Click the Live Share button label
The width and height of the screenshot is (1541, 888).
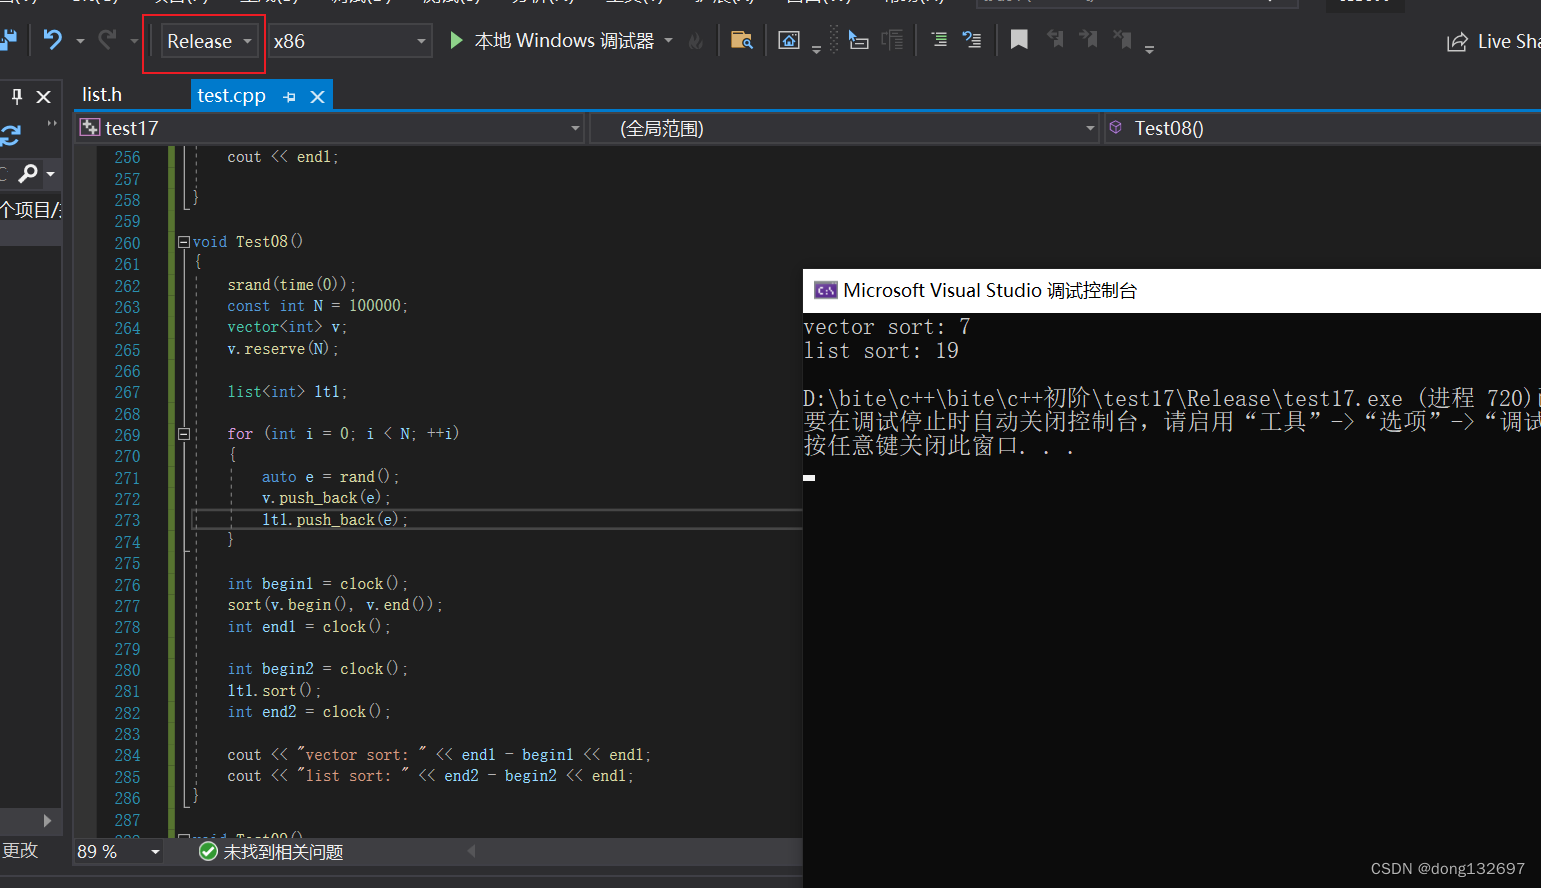click(1509, 42)
